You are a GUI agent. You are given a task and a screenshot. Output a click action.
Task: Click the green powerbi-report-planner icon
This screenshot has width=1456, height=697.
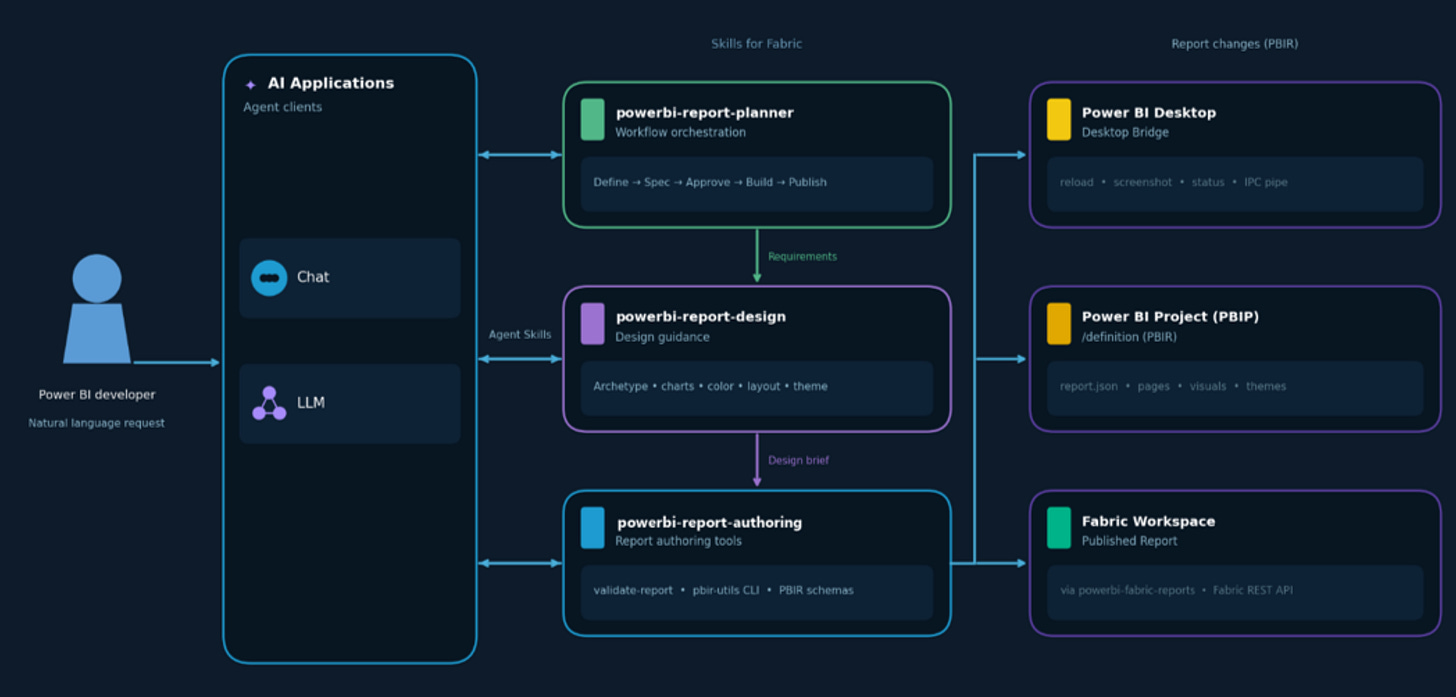[x=593, y=119]
